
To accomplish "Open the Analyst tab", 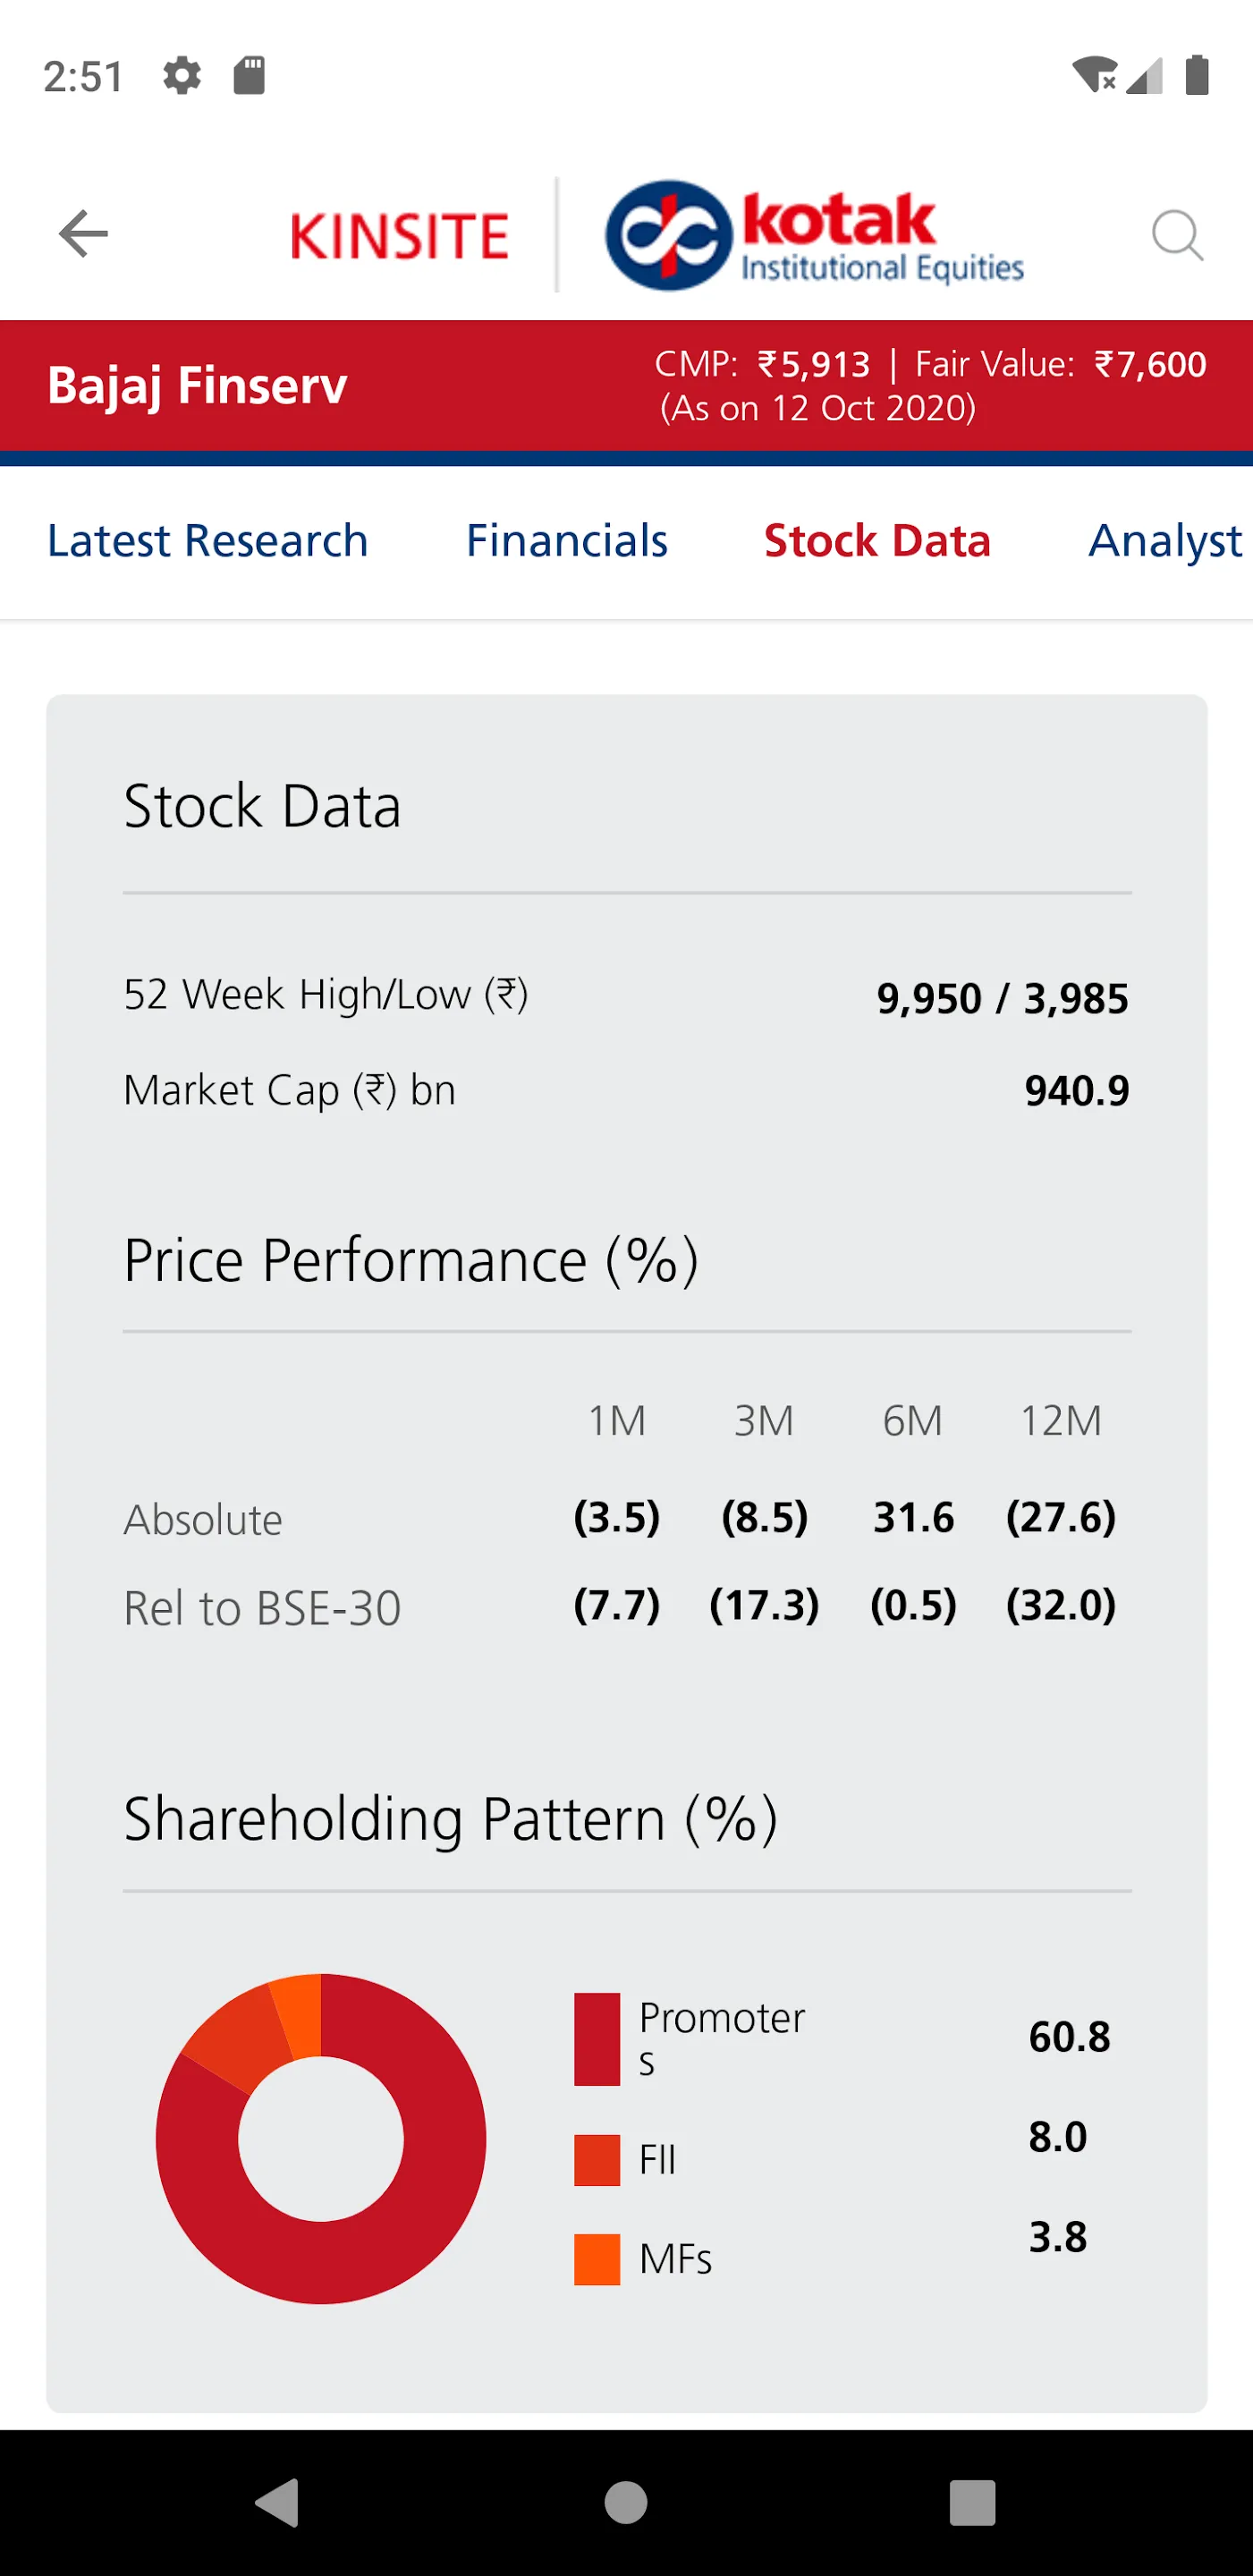I will (1166, 541).
